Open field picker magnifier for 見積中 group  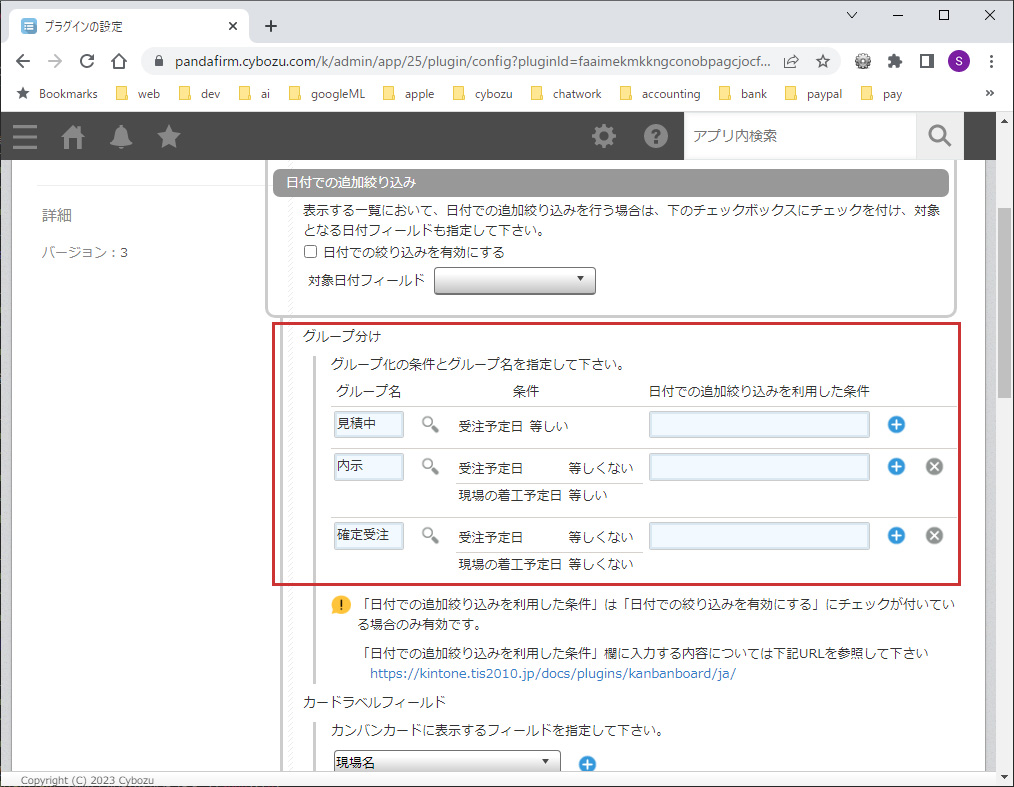point(429,424)
